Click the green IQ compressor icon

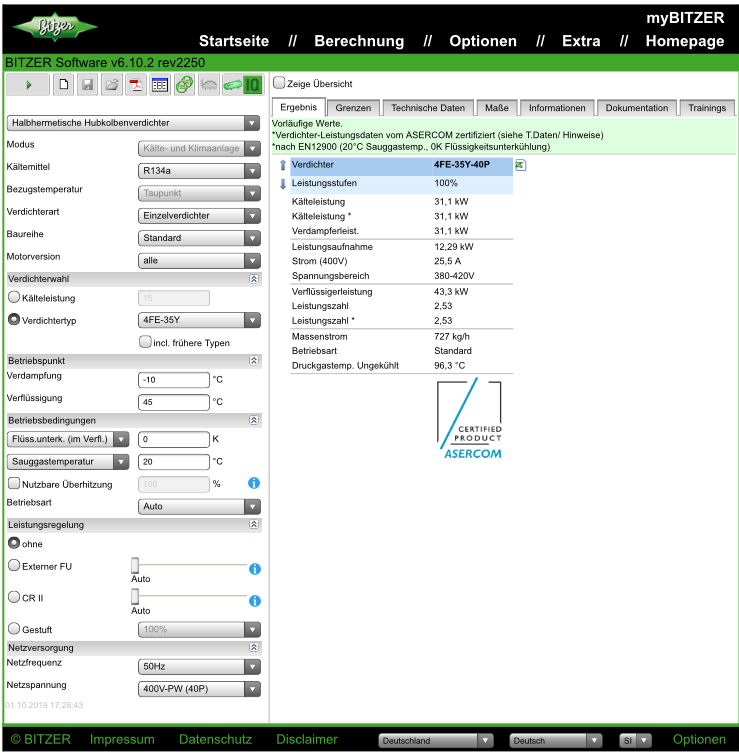tap(243, 85)
